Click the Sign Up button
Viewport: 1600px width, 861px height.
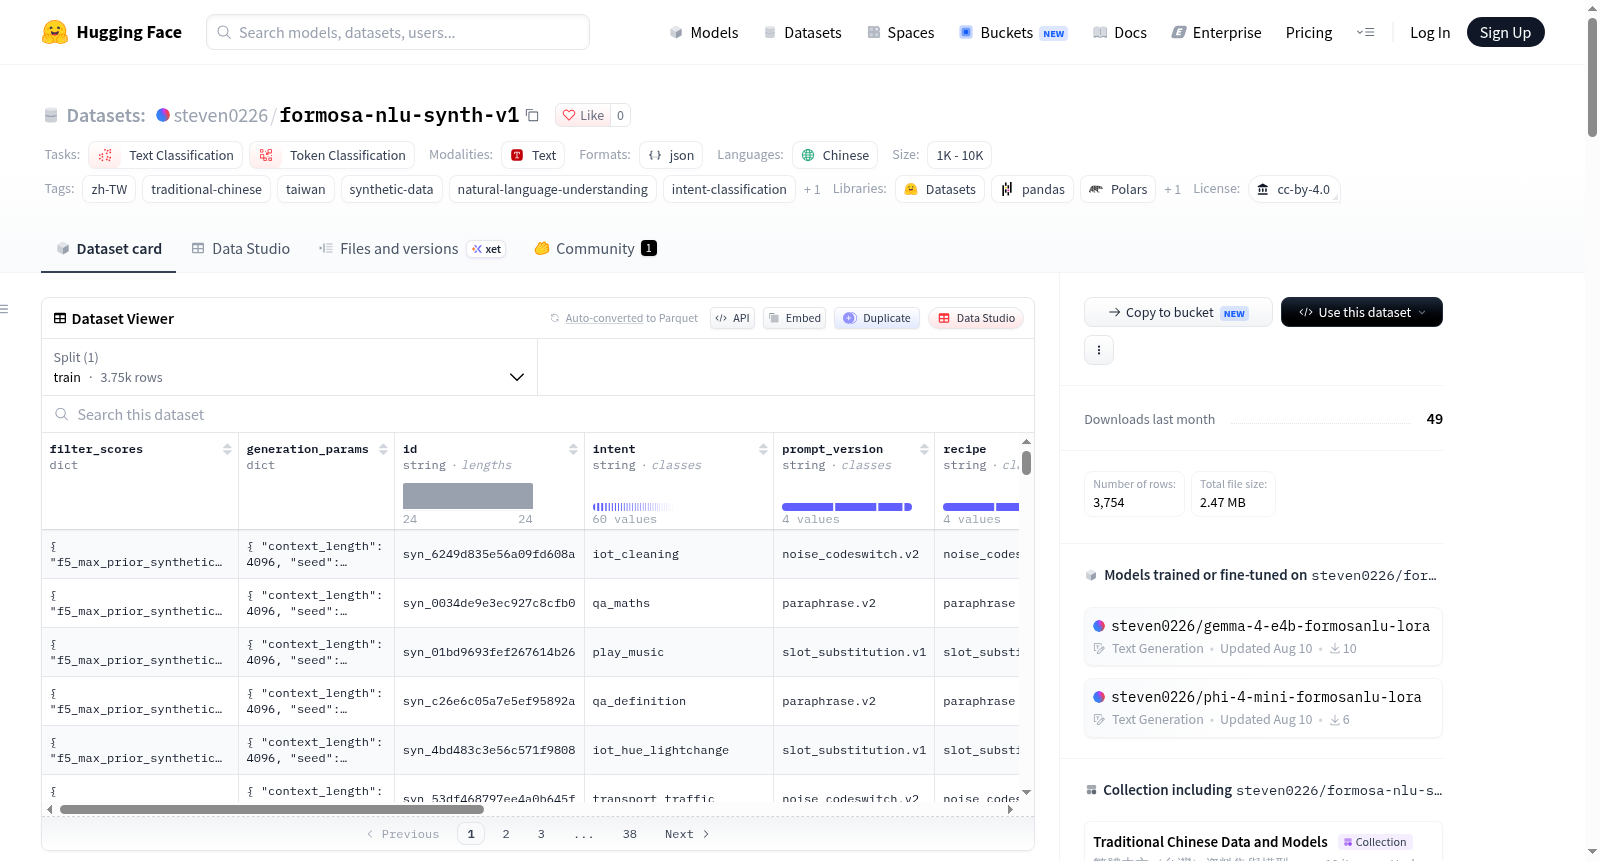1505,32
